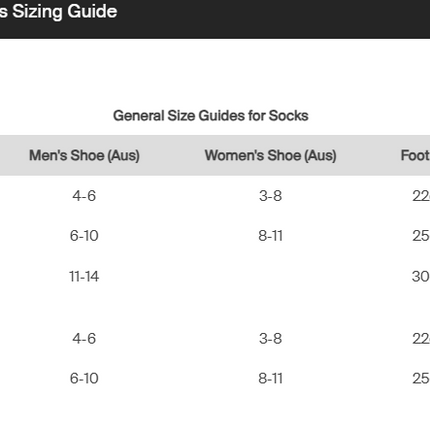The height and width of the screenshot is (430, 430).
Task: Select first men's size 6-10 cell
Action: 84,236
